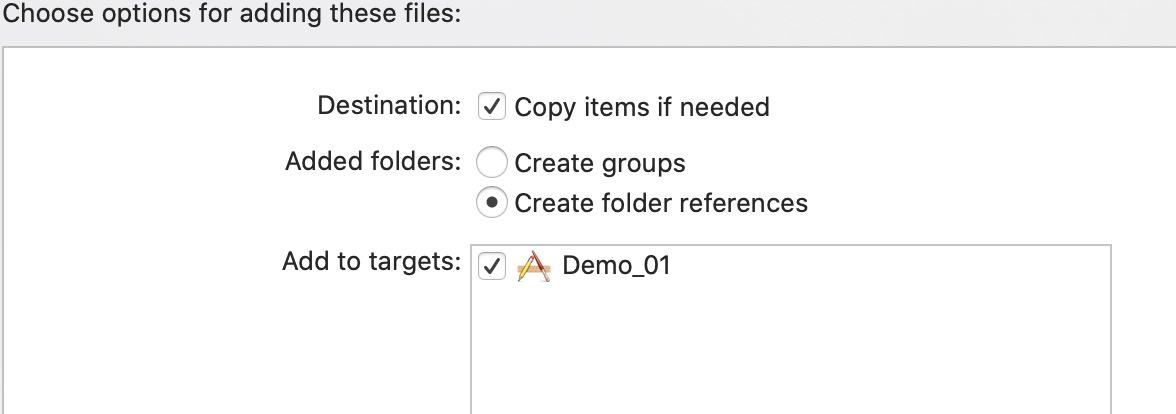Viewport: 1176px width, 414px height.
Task: Click the Added folders label
Action: coord(374,161)
